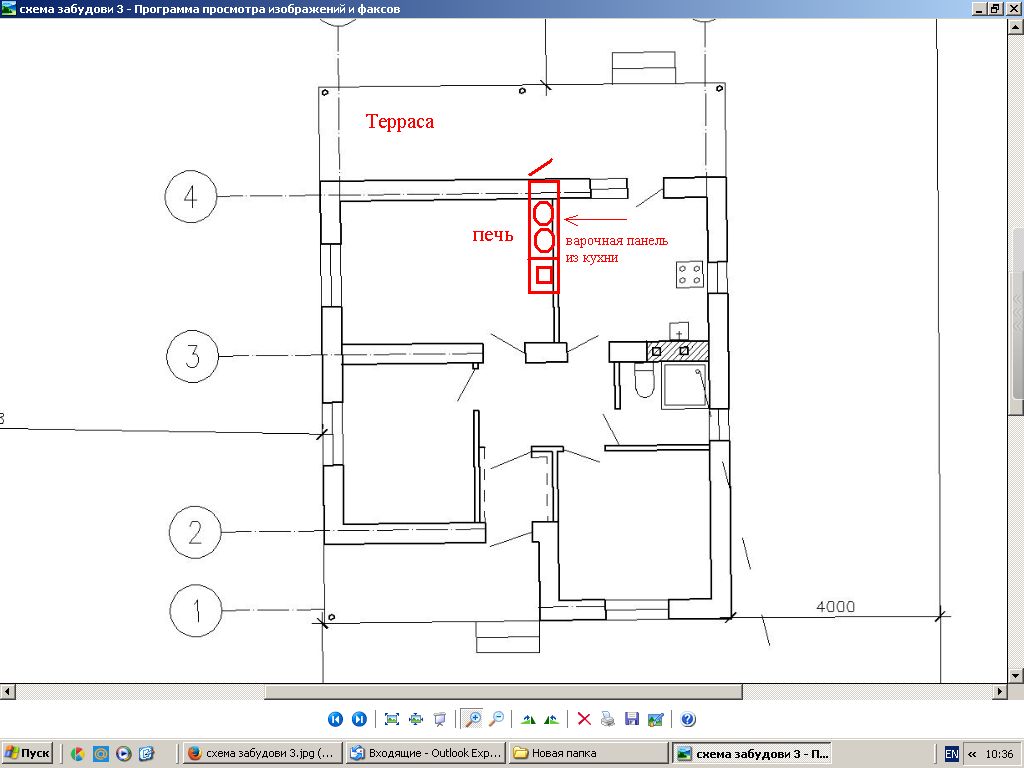Click the horizontal scrollbar right arrow
The image size is (1024, 768).
[x=1000, y=691]
